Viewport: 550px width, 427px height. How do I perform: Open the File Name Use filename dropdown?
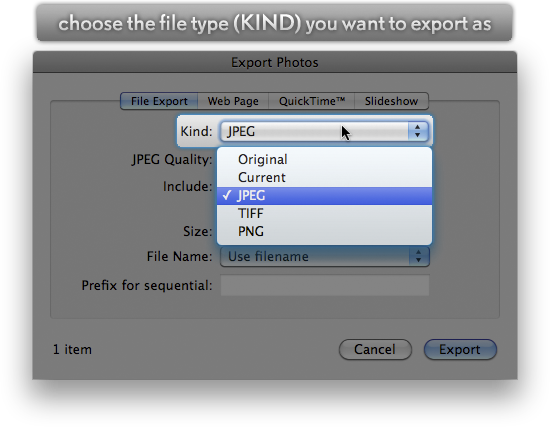[325, 256]
